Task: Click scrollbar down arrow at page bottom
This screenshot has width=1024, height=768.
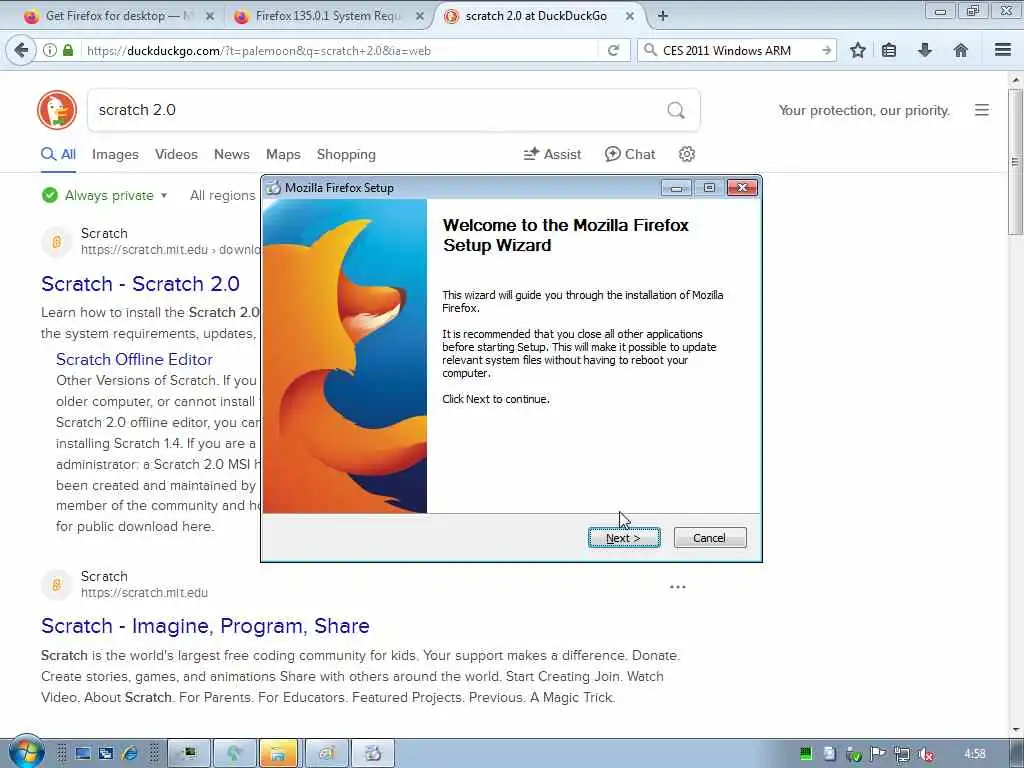Action: coord(1015,729)
